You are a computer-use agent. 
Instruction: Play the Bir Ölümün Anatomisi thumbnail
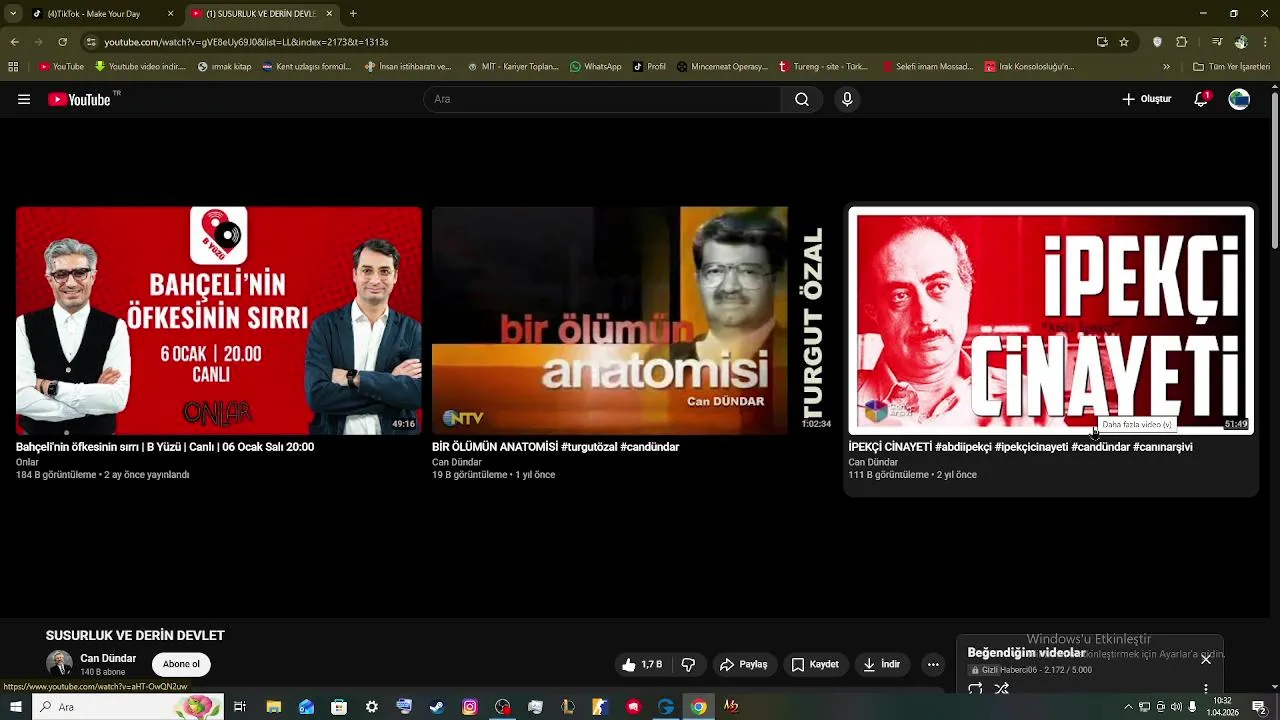click(x=635, y=320)
